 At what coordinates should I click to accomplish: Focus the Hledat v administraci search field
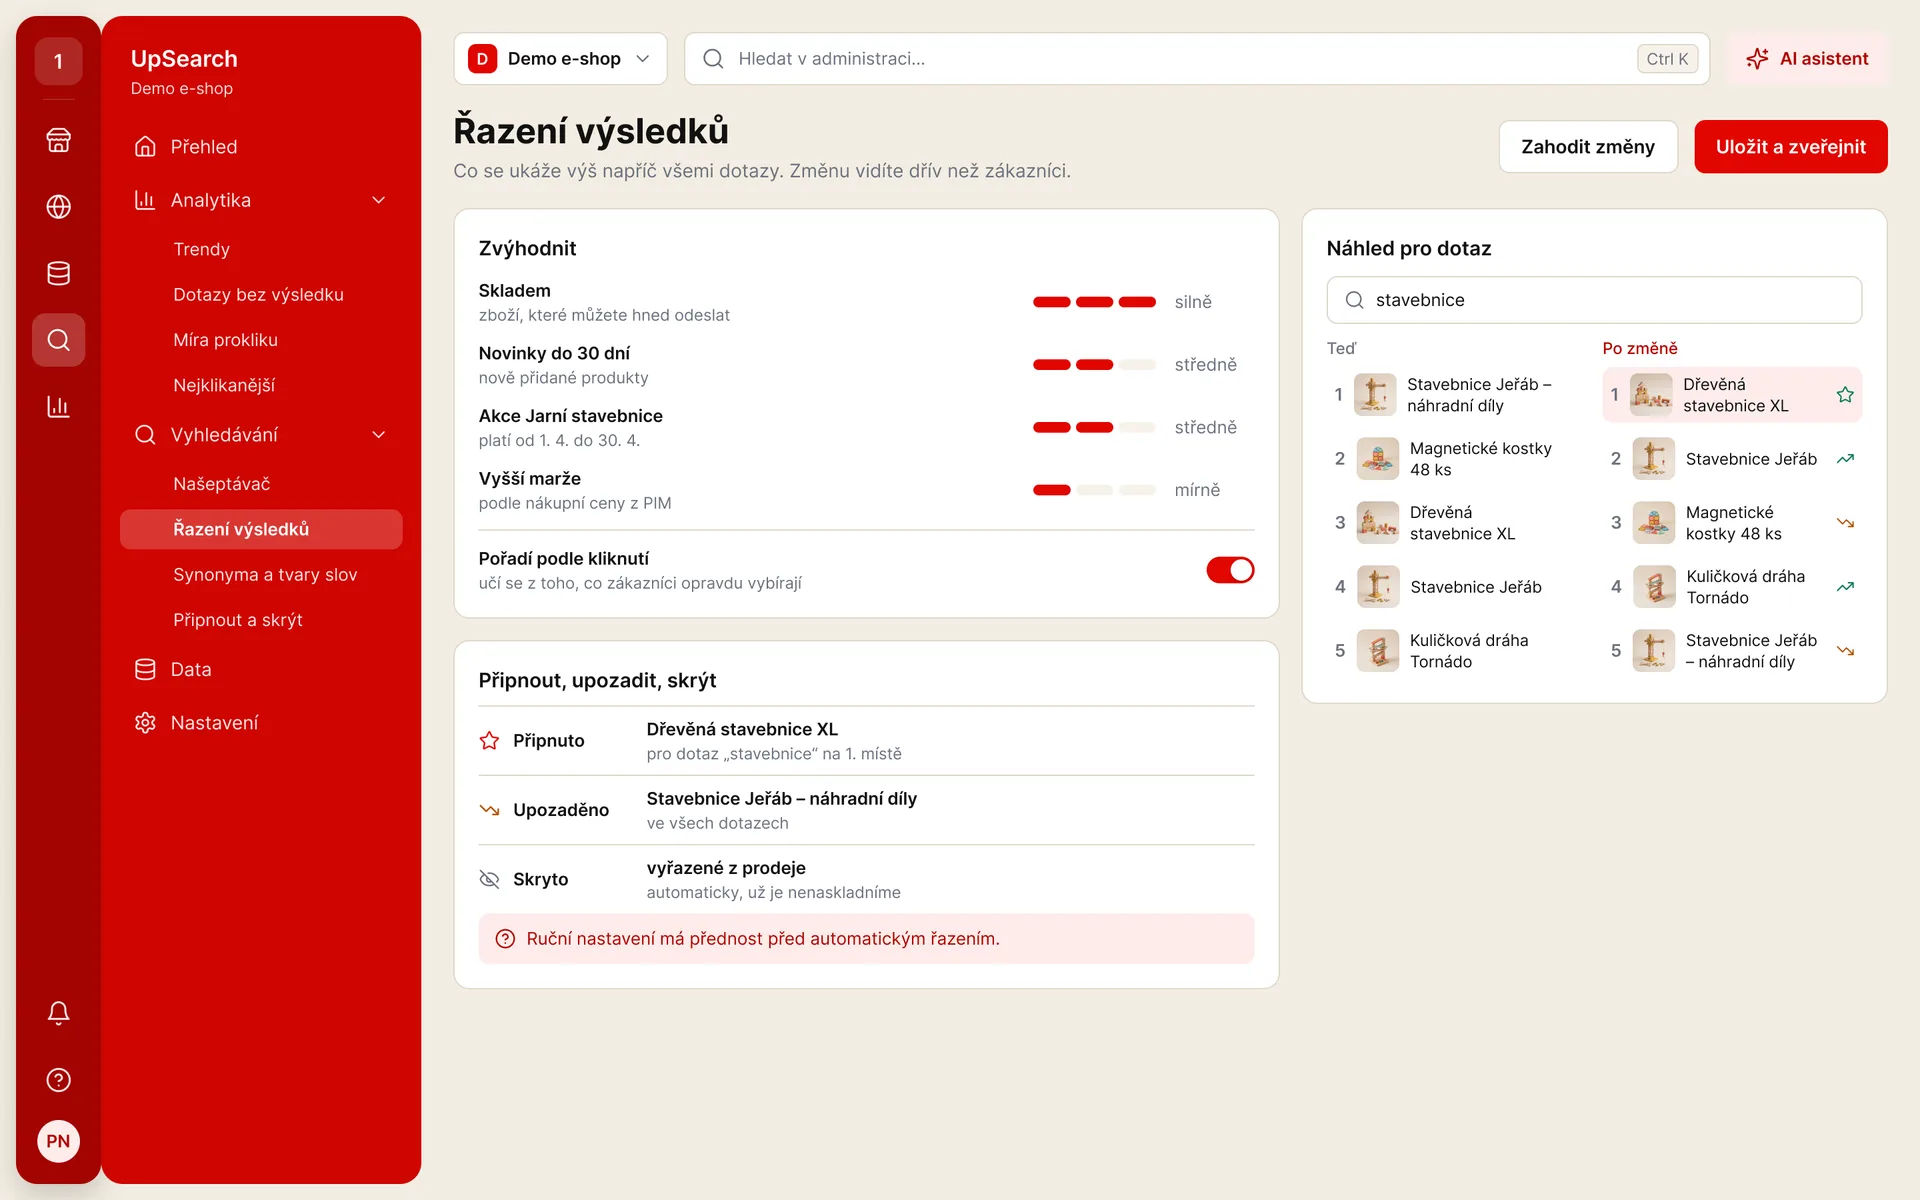pos(1196,59)
